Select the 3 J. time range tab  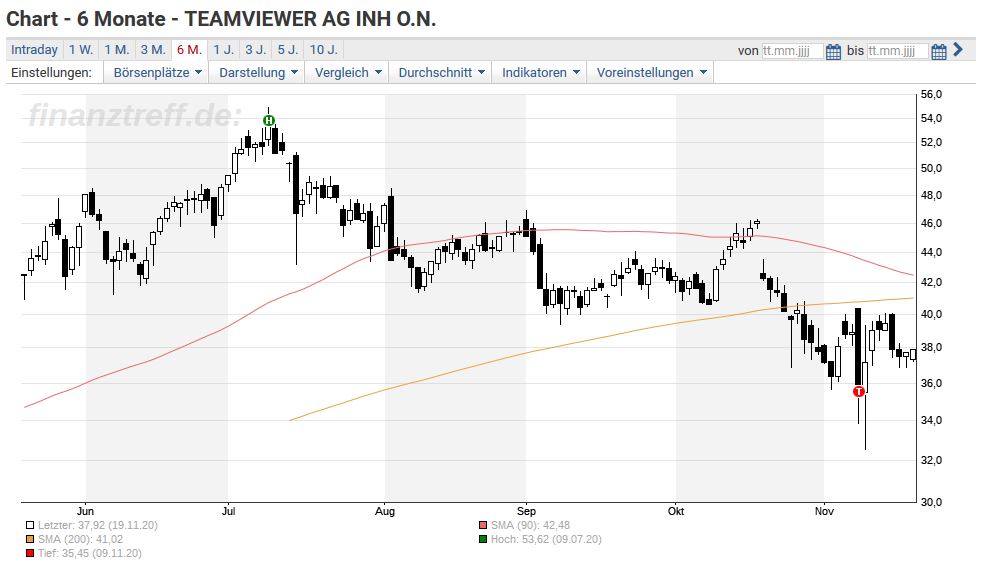point(256,50)
